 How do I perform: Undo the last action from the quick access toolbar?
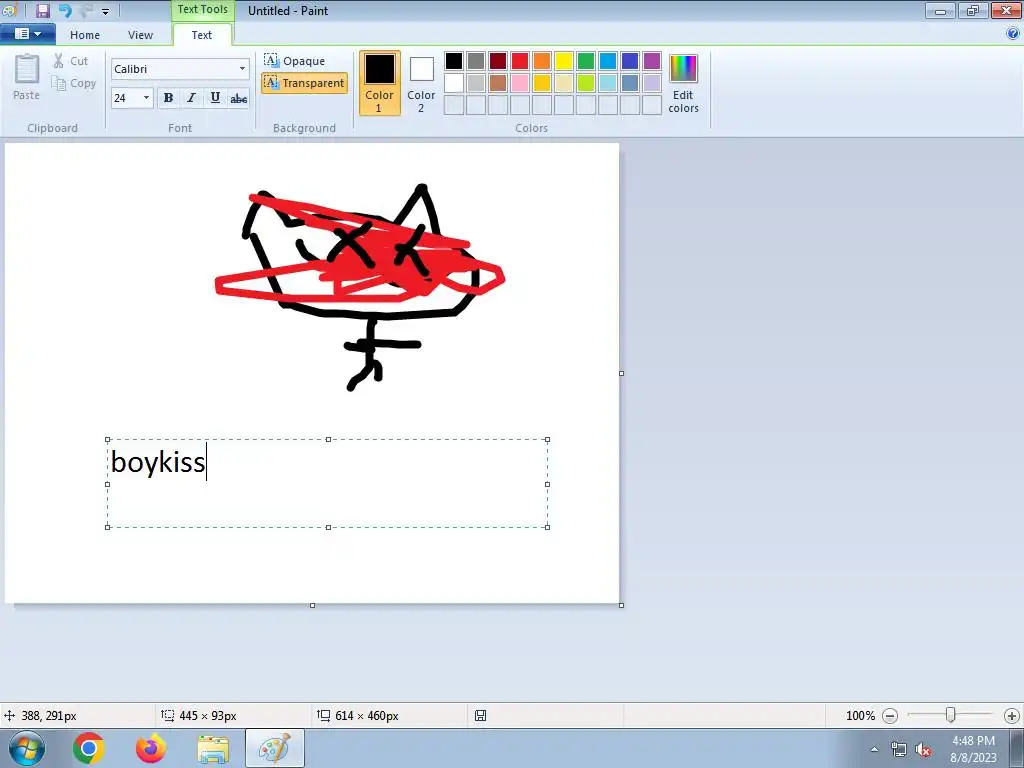click(x=65, y=10)
